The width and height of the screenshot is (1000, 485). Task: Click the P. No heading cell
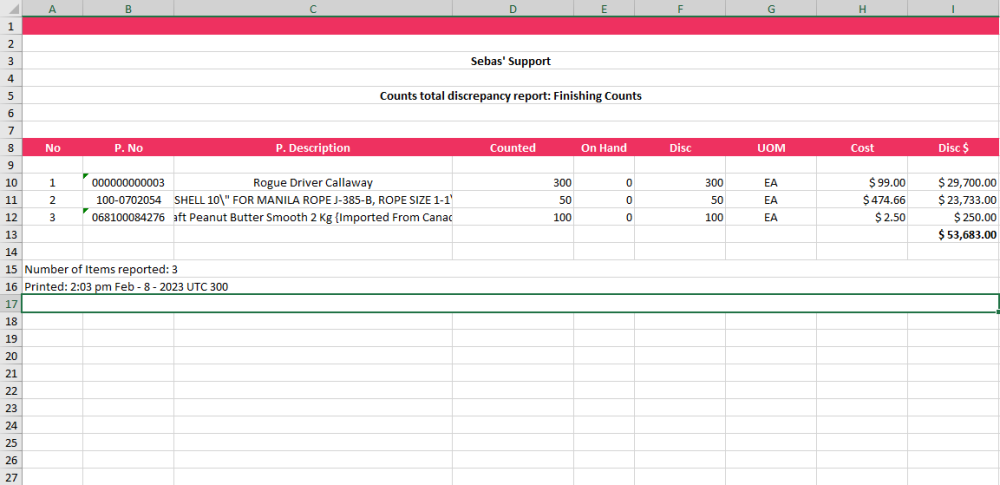(x=128, y=147)
